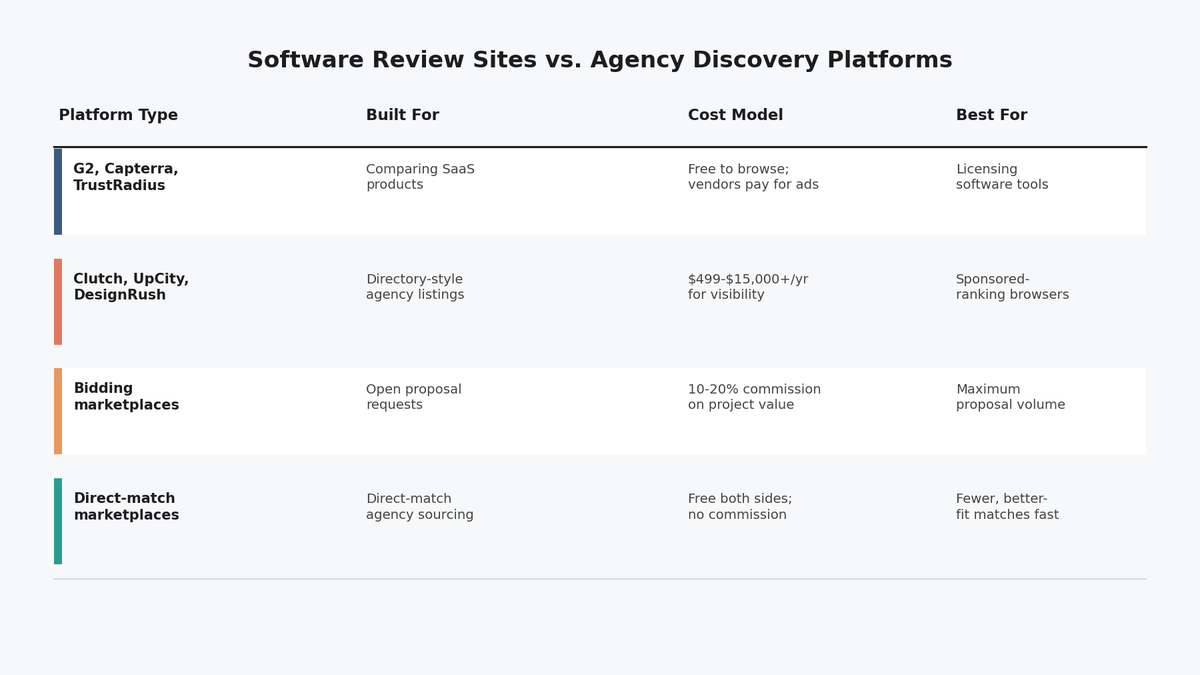Click the 'Free to browse; vendors pay for ads' cell
Image resolution: width=1200 pixels, height=675 pixels.
(753, 177)
